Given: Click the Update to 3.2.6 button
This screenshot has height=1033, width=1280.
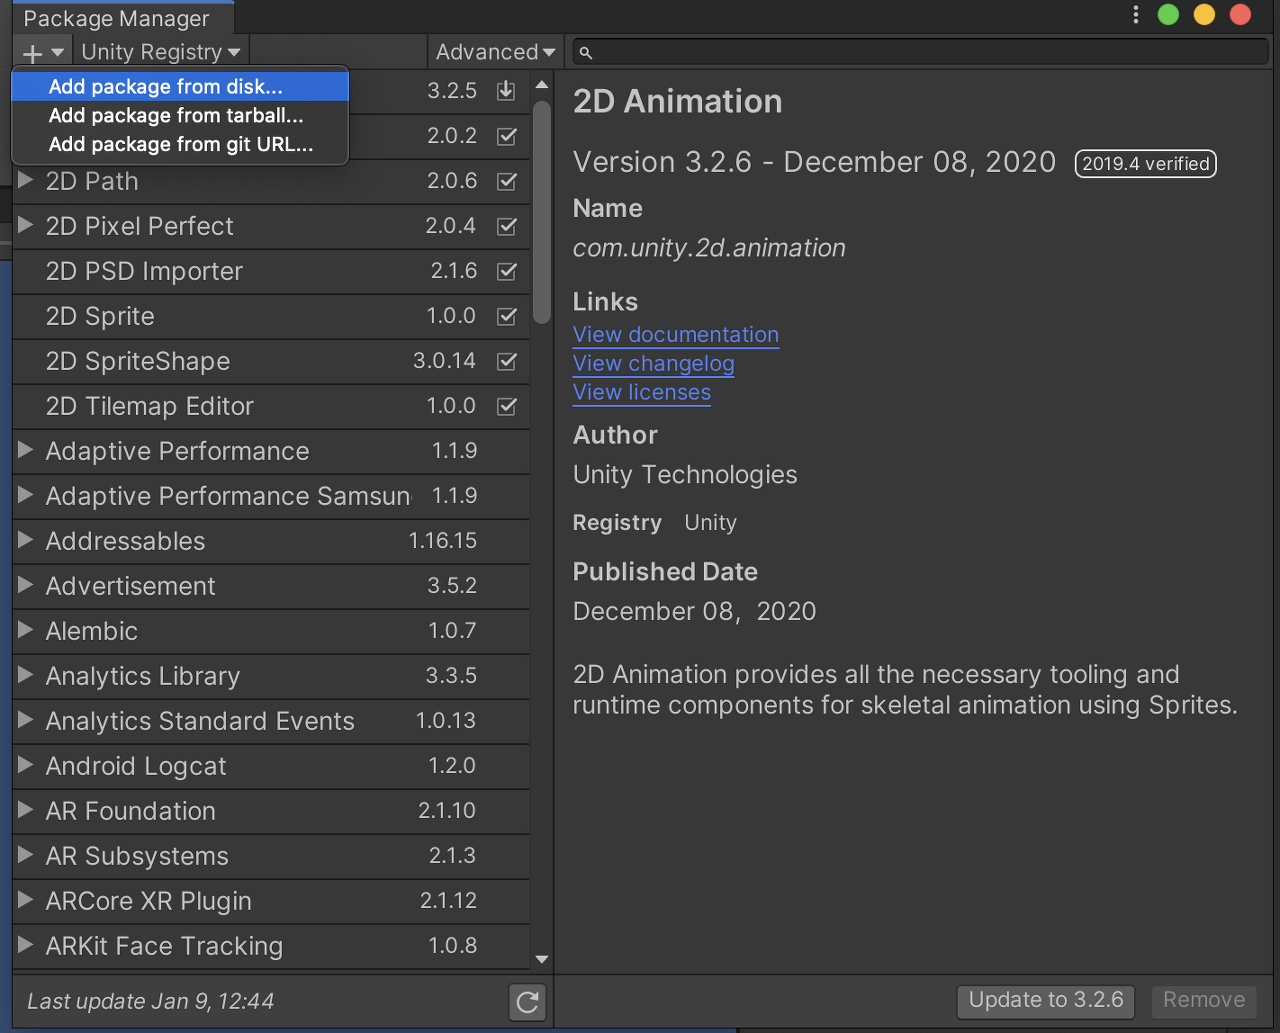Looking at the screenshot, I should point(1046,1000).
